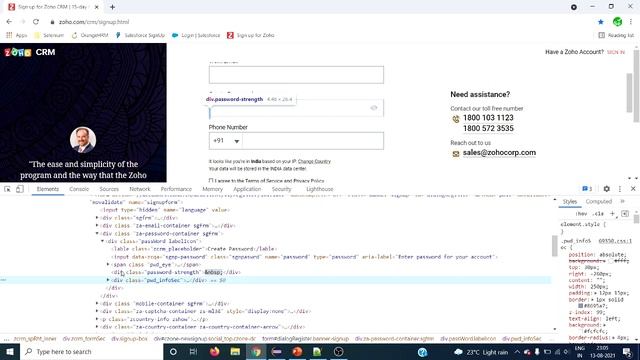This screenshot has height=360, width=640.
Task: Select the Styles pane tab
Action: (x=570, y=202)
